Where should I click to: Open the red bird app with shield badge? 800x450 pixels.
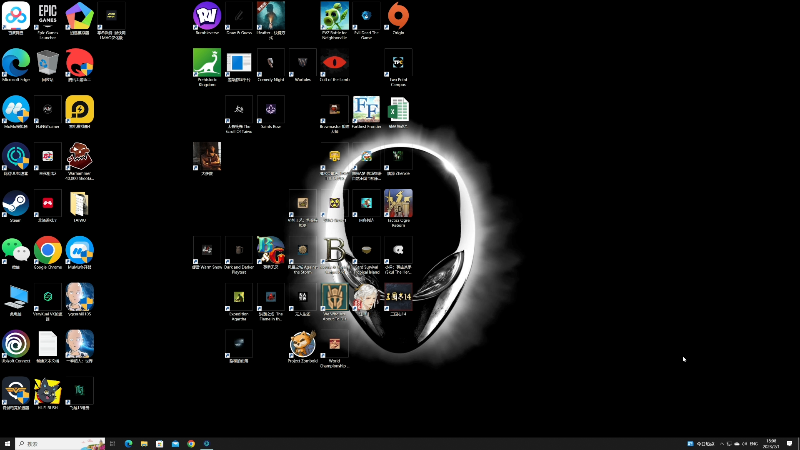80,63
